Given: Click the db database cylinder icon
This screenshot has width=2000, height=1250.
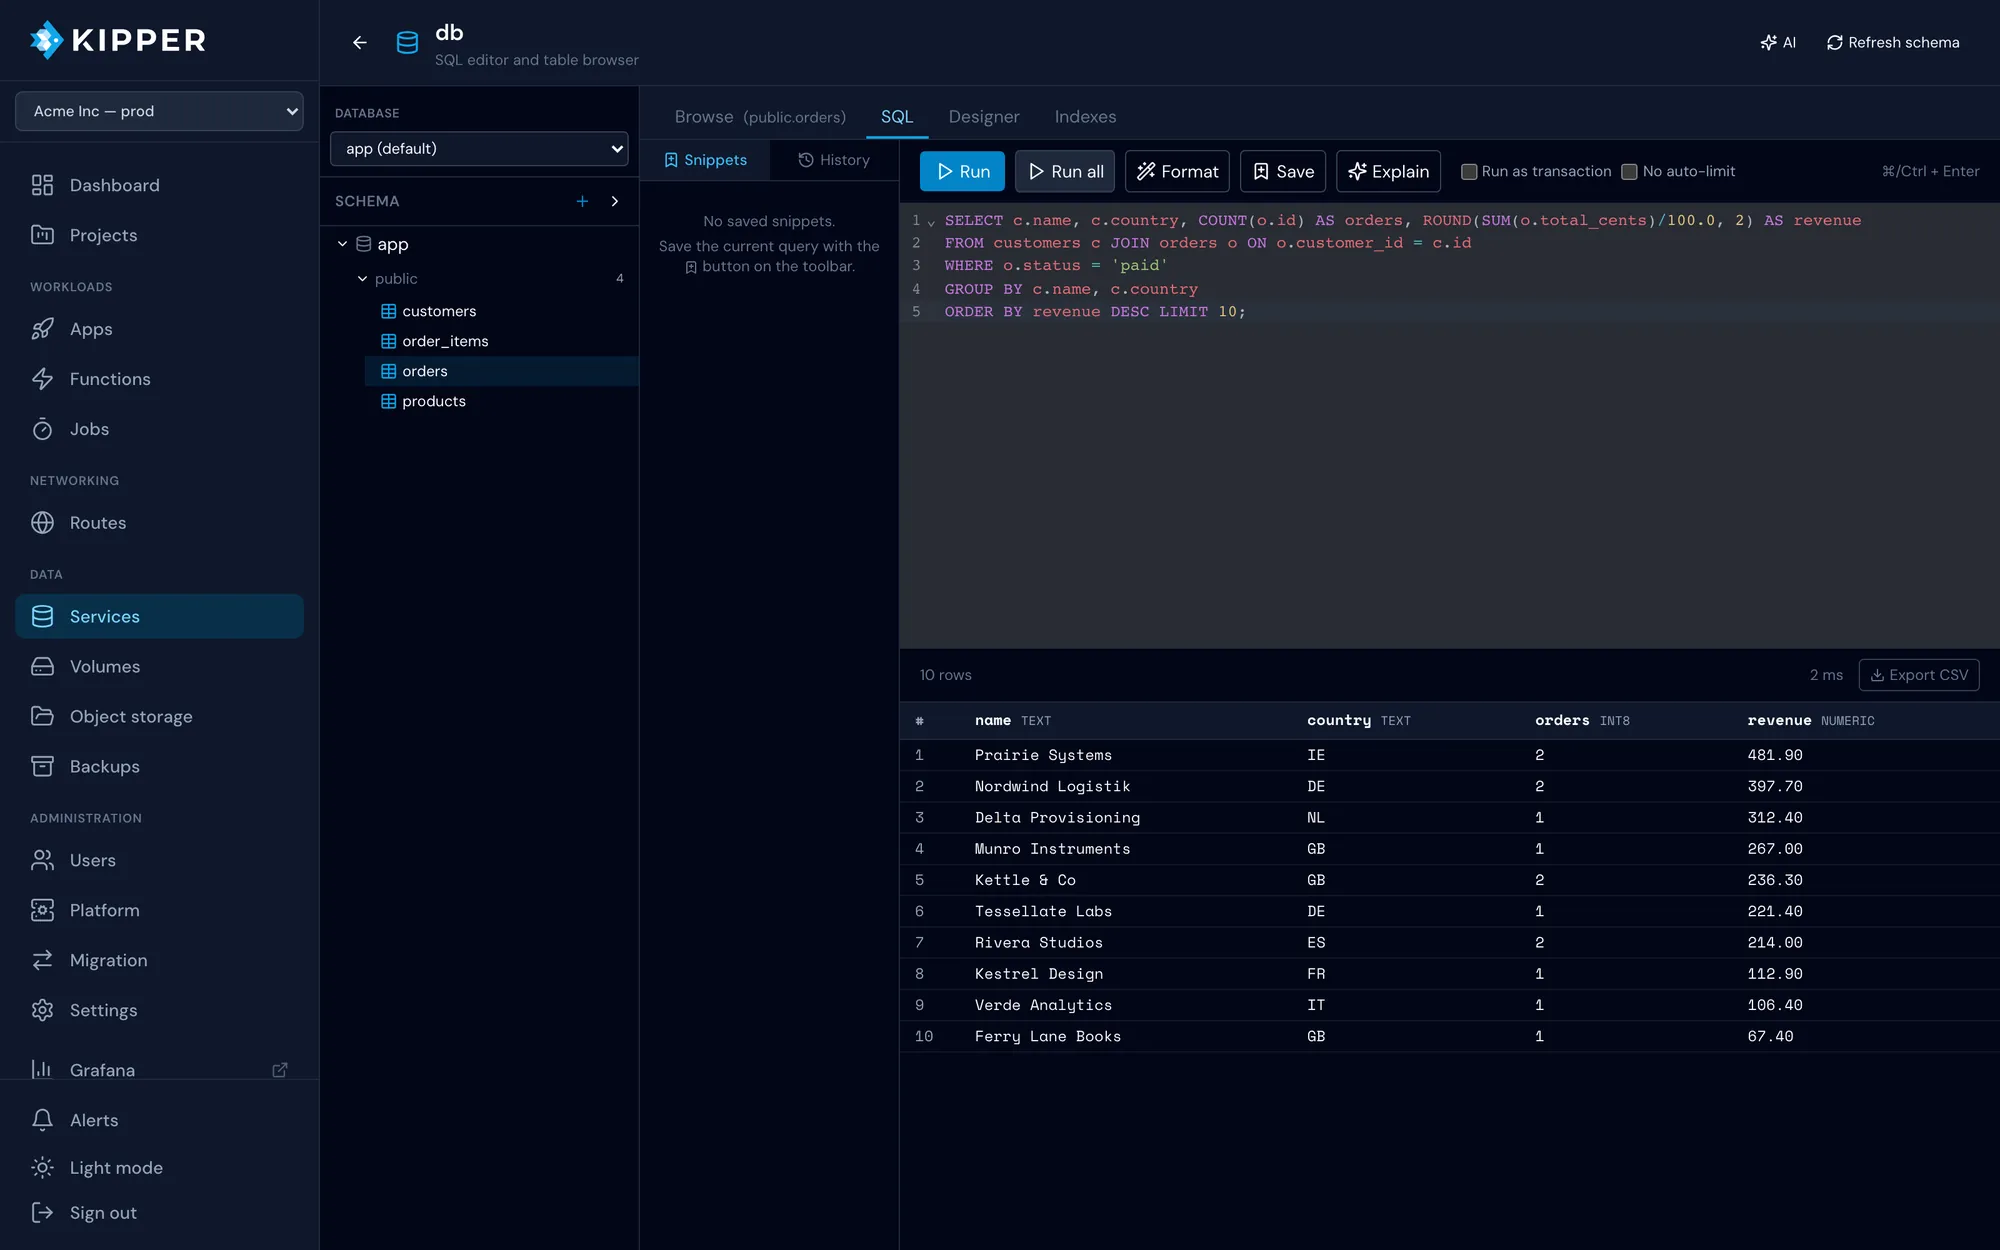Looking at the screenshot, I should point(407,42).
